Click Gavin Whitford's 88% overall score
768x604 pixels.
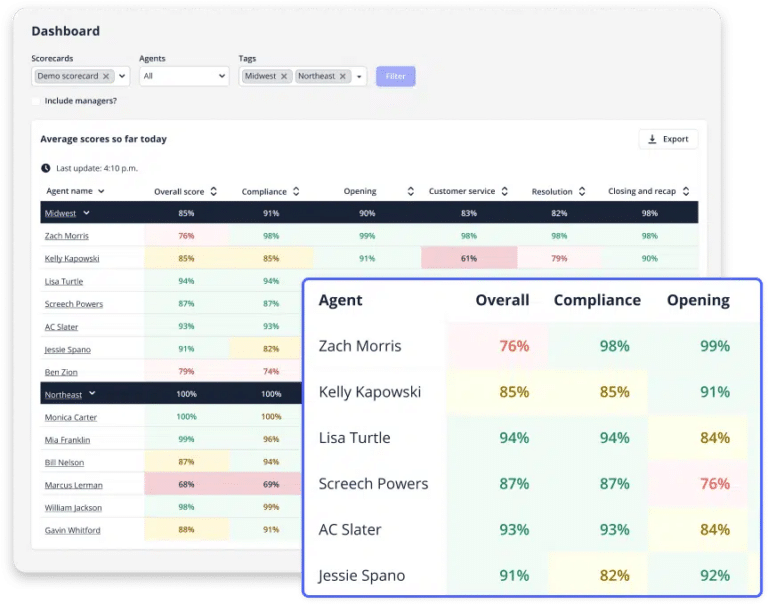[186, 530]
